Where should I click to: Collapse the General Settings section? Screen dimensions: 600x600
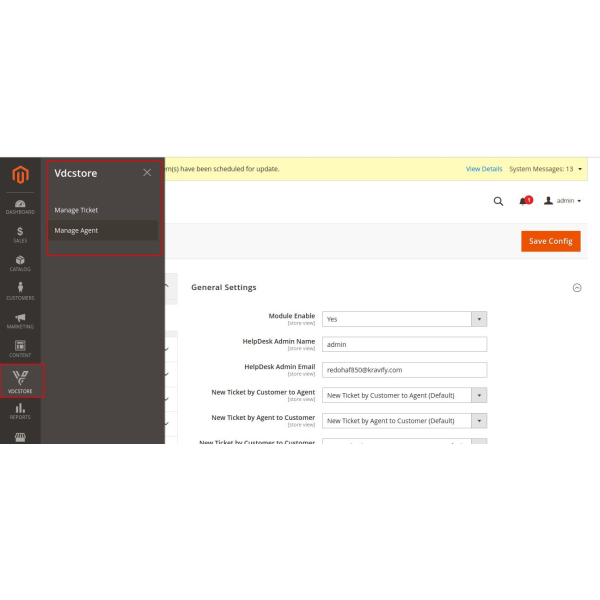pos(577,287)
